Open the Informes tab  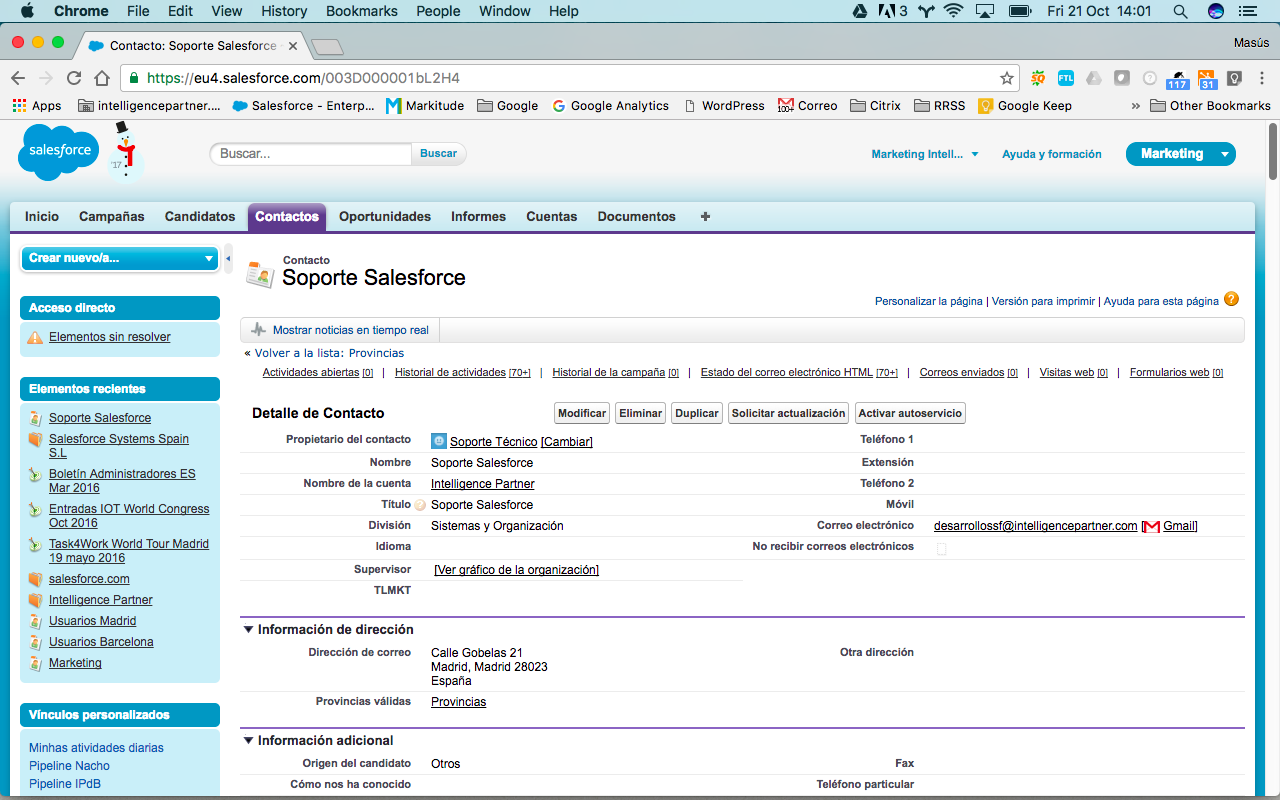tap(478, 216)
